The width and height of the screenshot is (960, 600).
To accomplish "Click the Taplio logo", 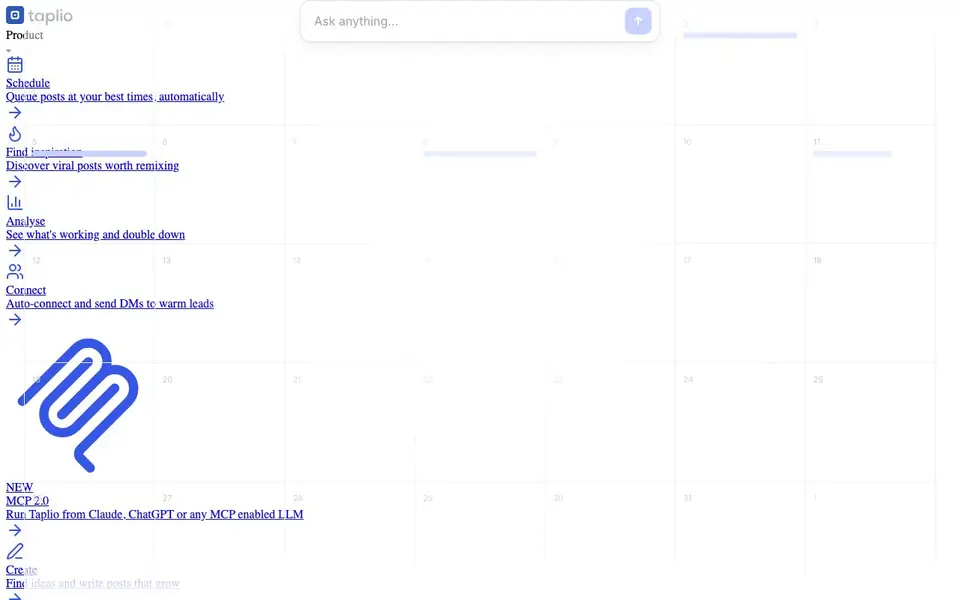I will 39,15.
